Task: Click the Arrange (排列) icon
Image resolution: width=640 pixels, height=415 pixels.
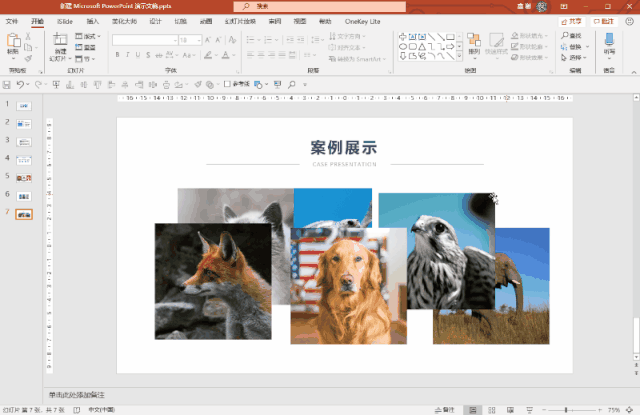Action: point(474,43)
